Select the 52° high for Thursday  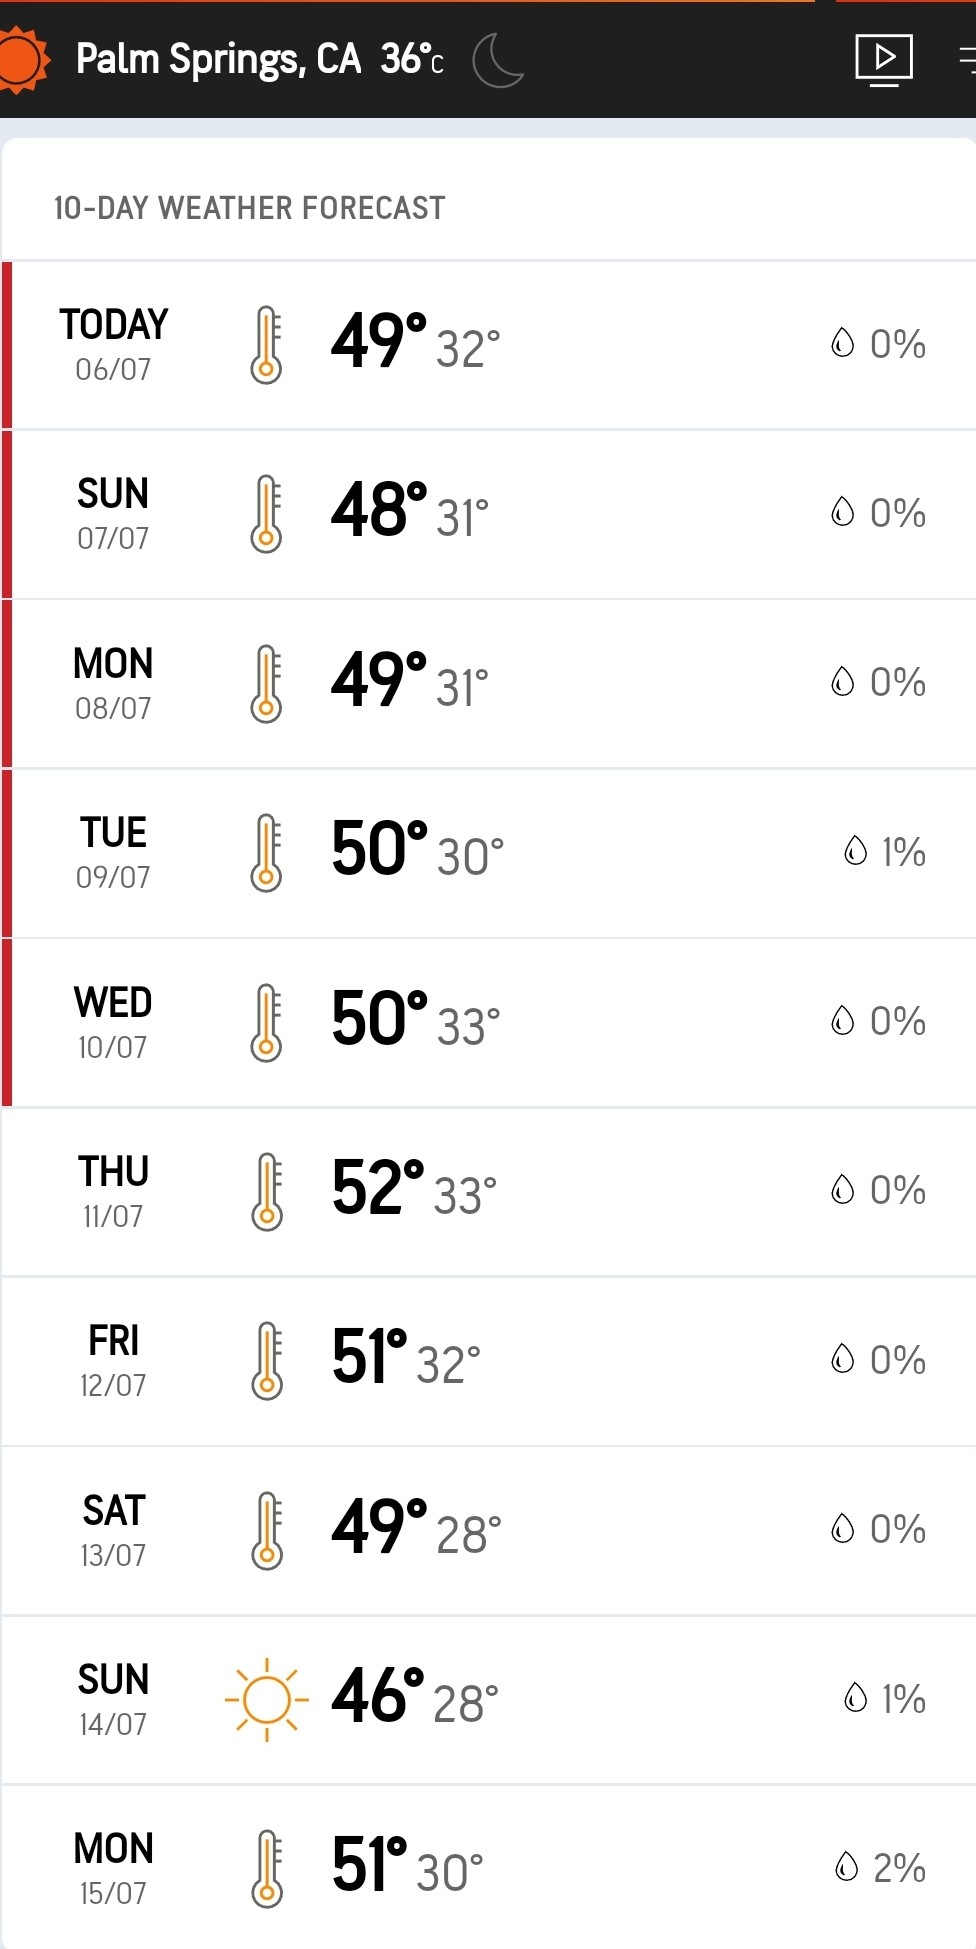(378, 1188)
